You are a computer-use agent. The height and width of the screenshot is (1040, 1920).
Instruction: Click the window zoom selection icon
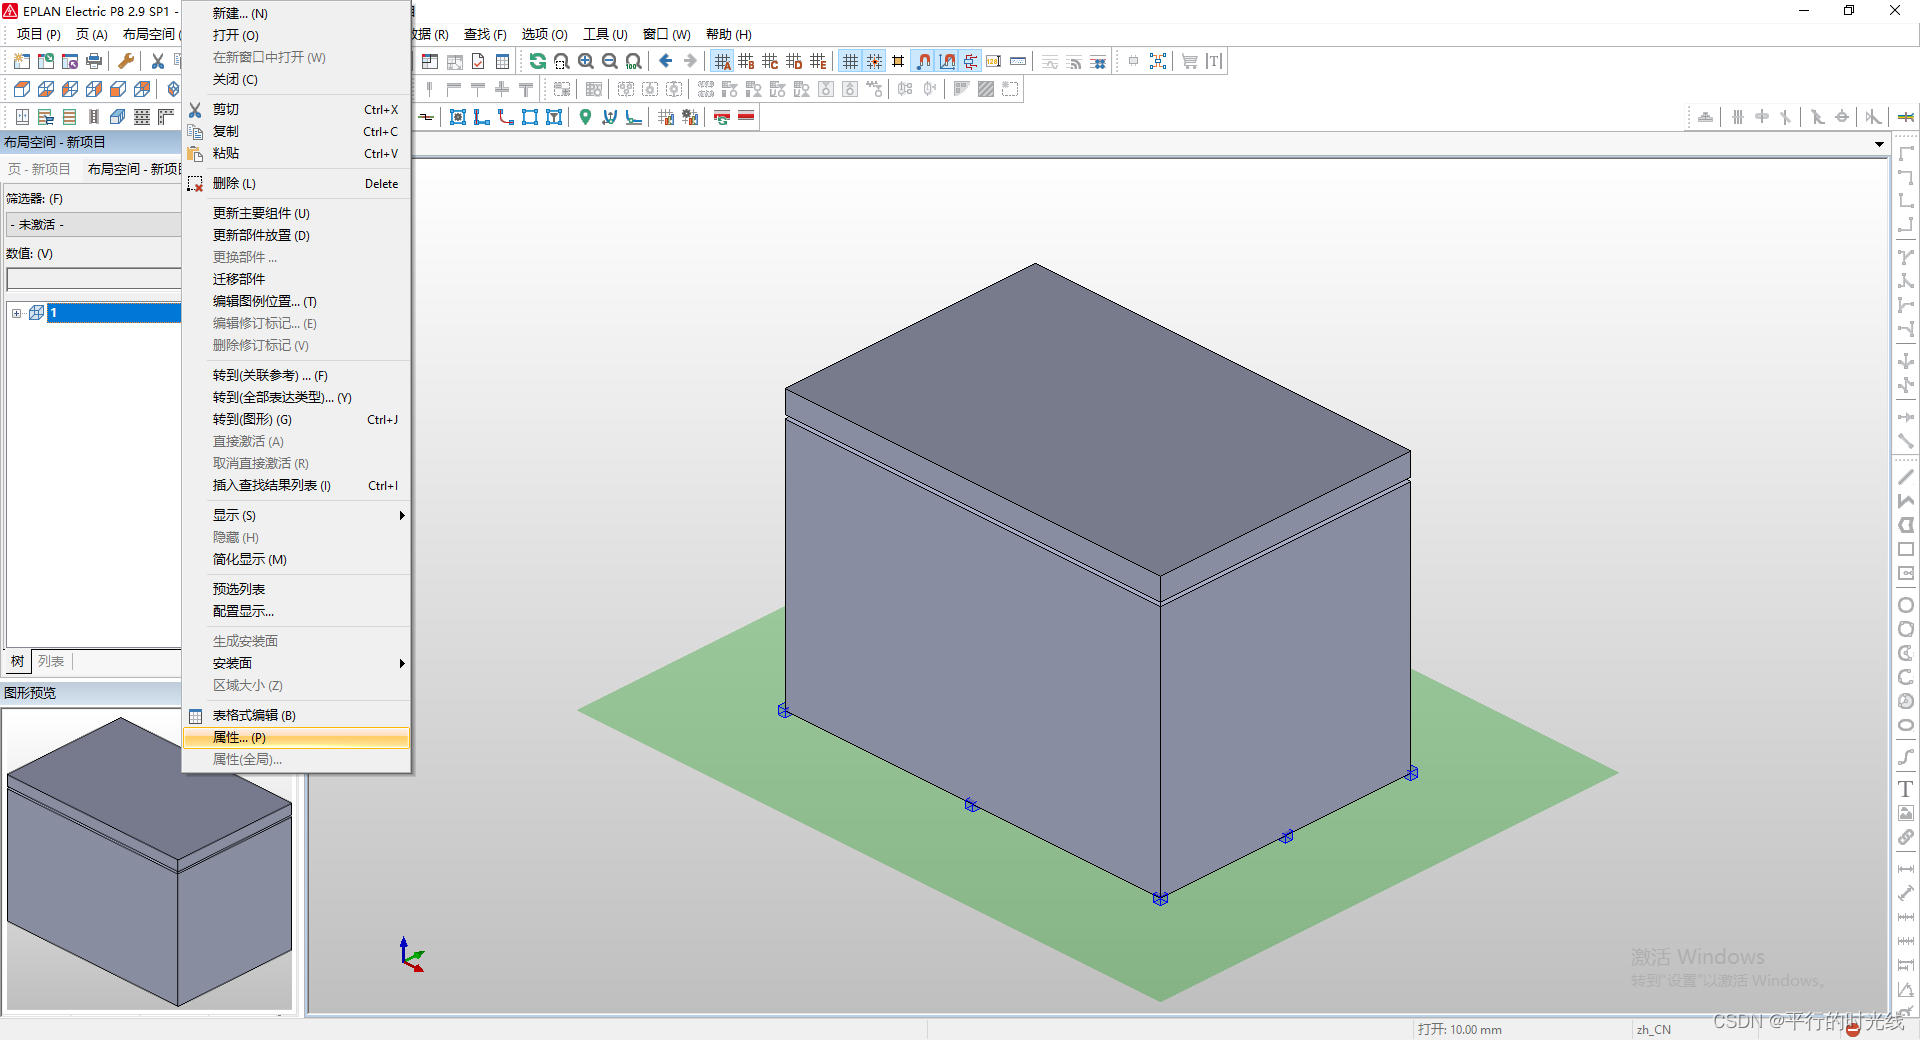562,61
